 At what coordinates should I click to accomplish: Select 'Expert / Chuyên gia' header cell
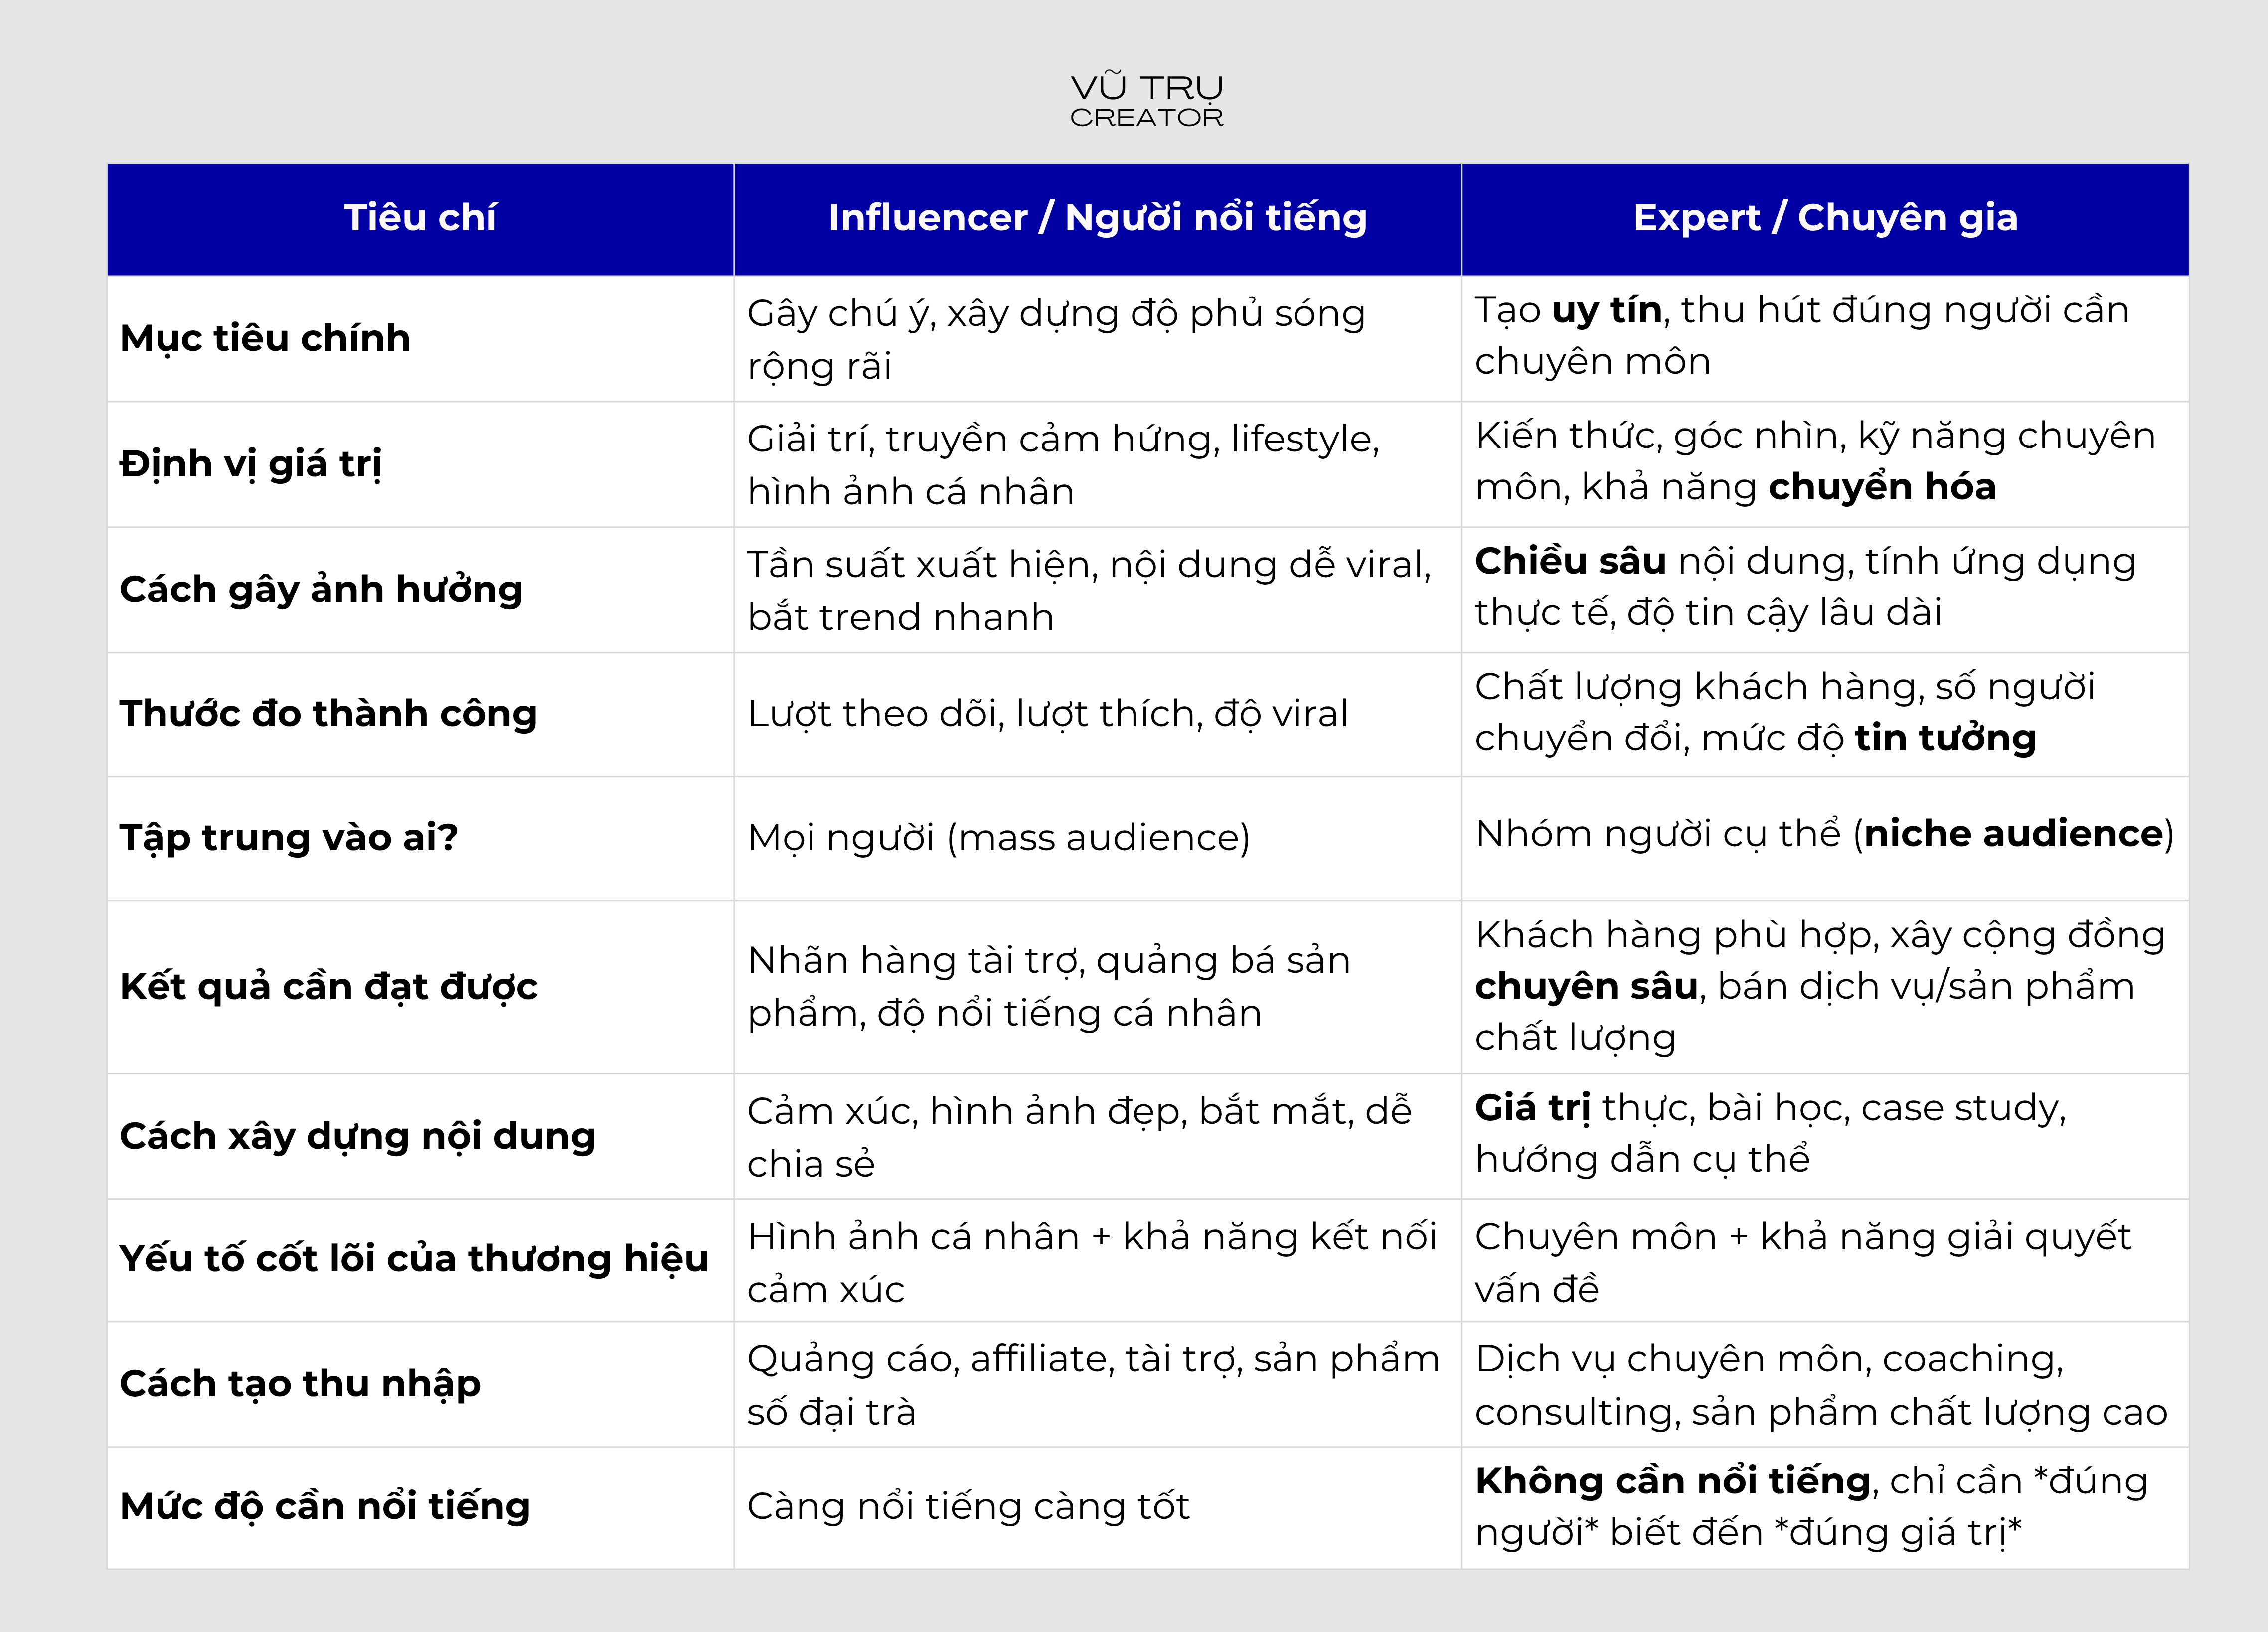coord(1825,218)
